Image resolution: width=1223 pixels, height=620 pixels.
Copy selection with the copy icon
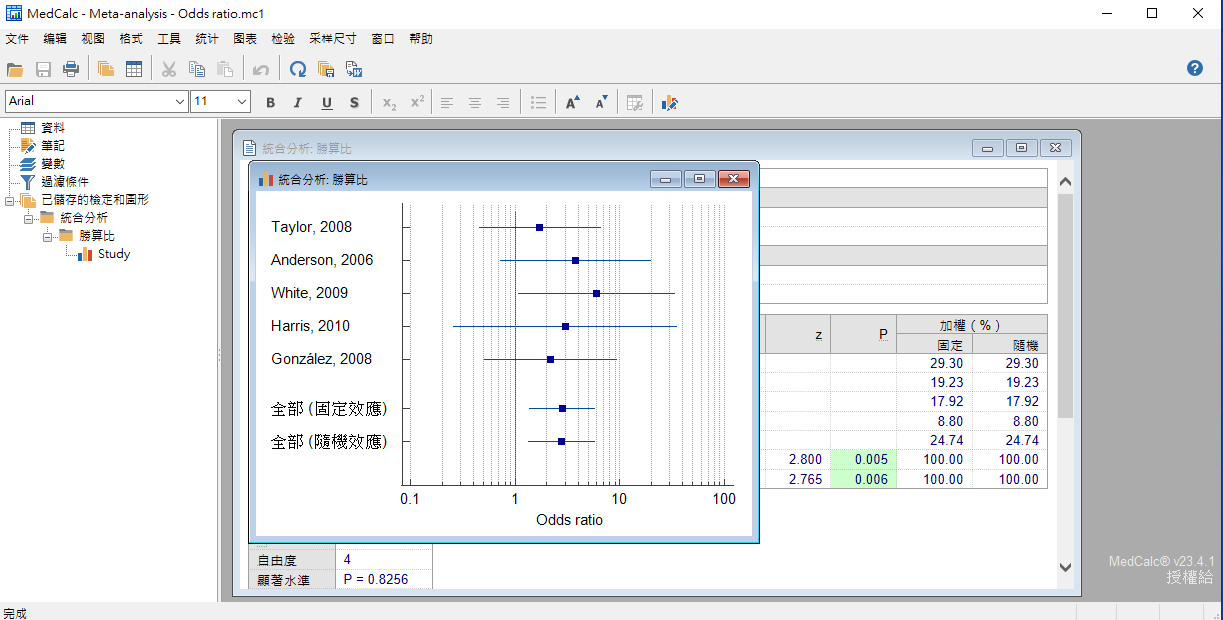point(197,69)
